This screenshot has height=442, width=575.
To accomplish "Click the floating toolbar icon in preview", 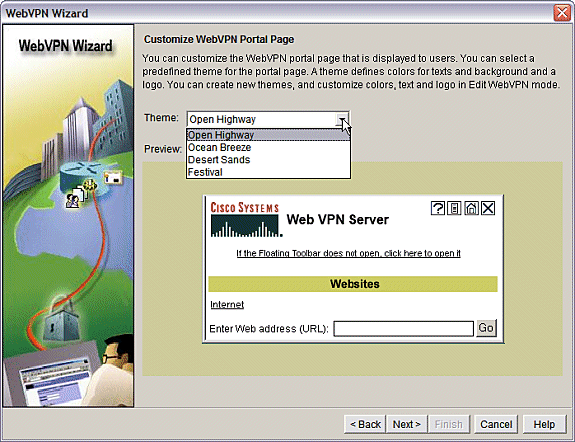I will [454, 208].
